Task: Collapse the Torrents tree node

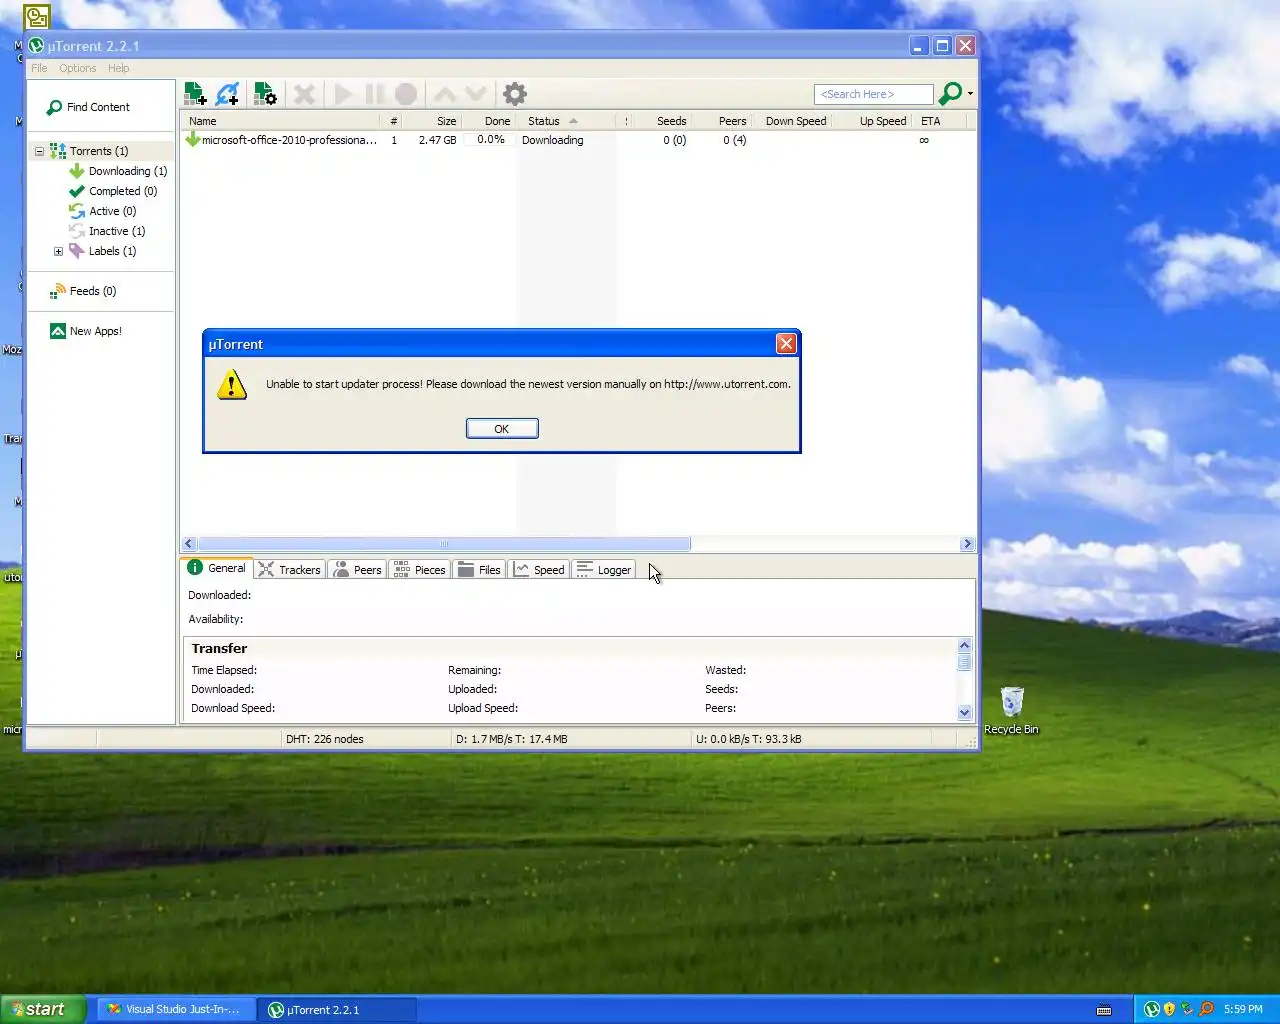Action: point(40,151)
